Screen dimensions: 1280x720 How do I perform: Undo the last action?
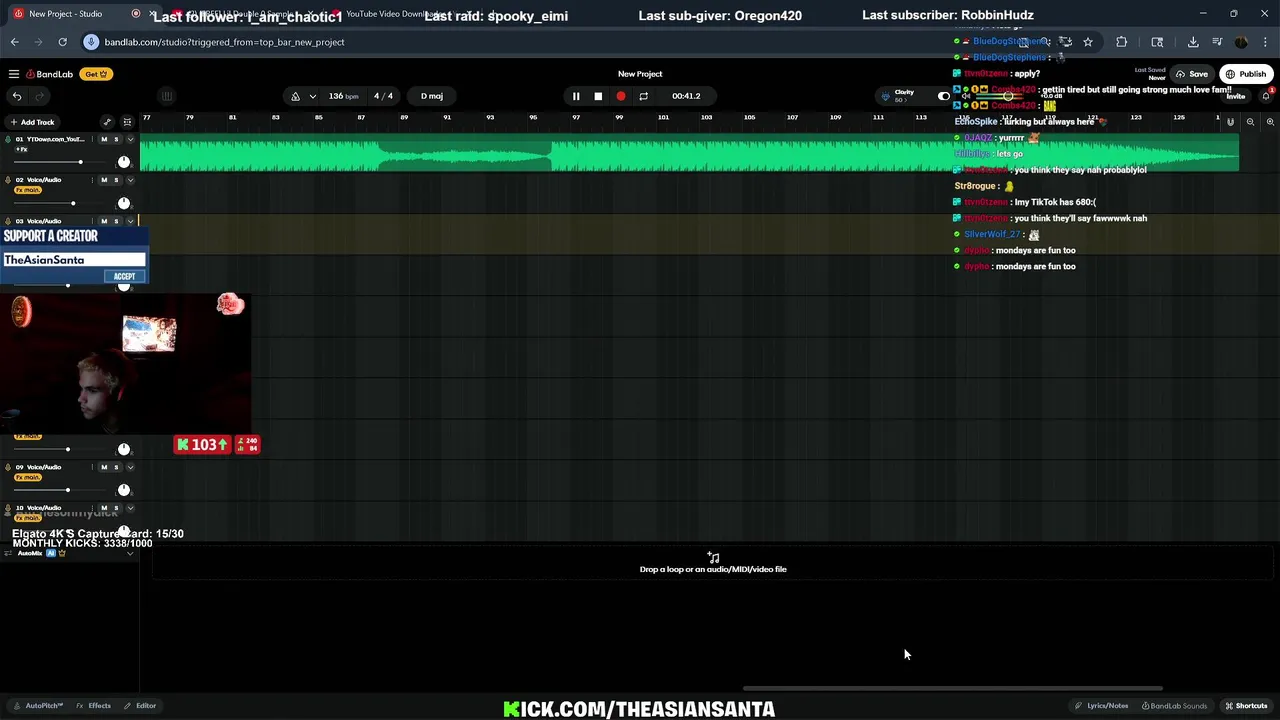[x=17, y=96]
